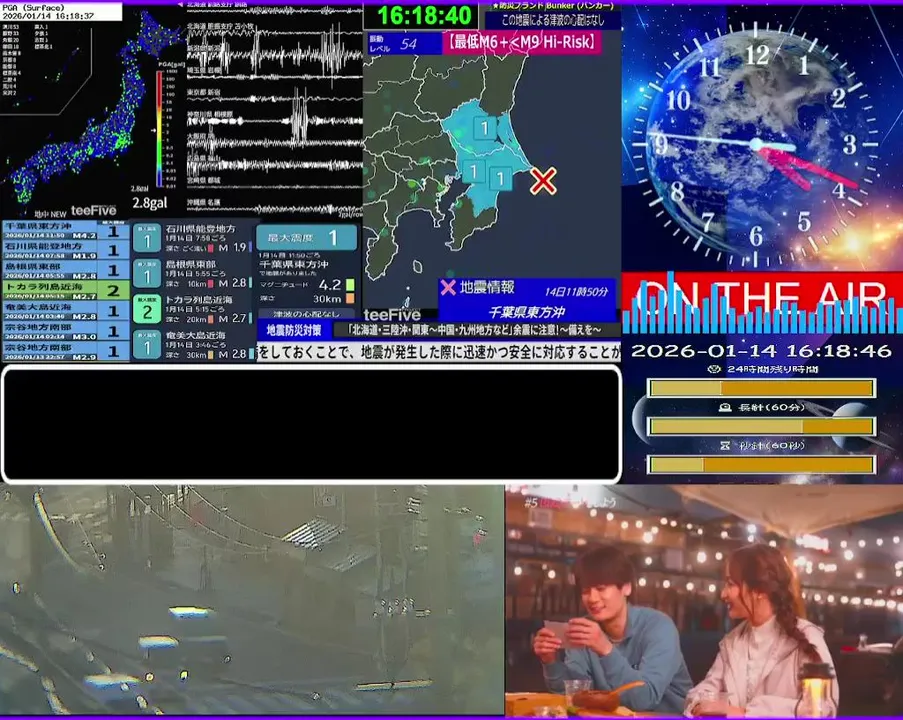Click the icon beside 長針(60分) label

pyautogui.click(x=725, y=407)
